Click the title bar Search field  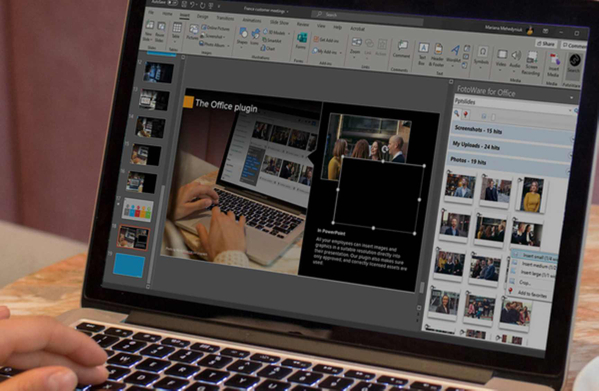(367, 16)
